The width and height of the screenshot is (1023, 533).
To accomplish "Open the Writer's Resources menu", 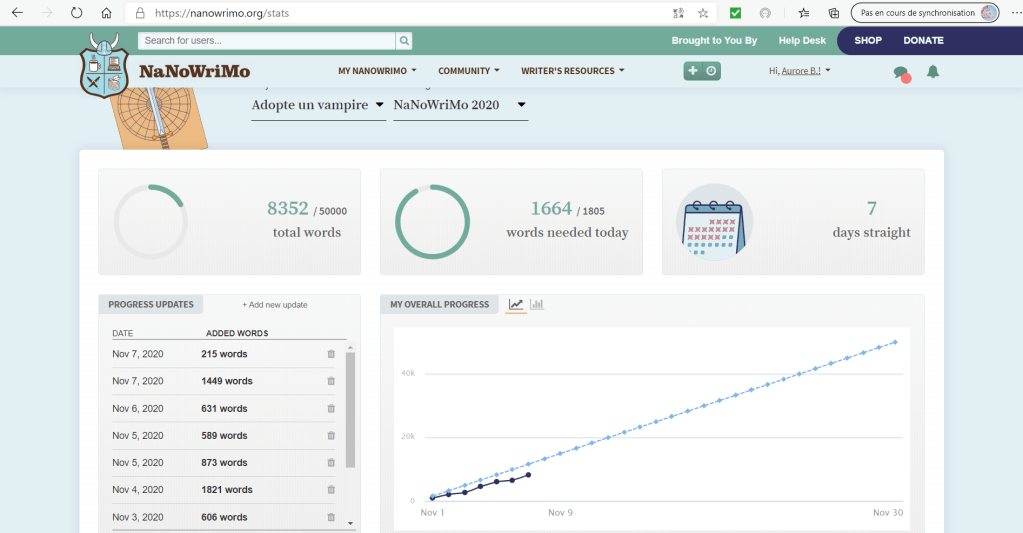I will click(572, 71).
